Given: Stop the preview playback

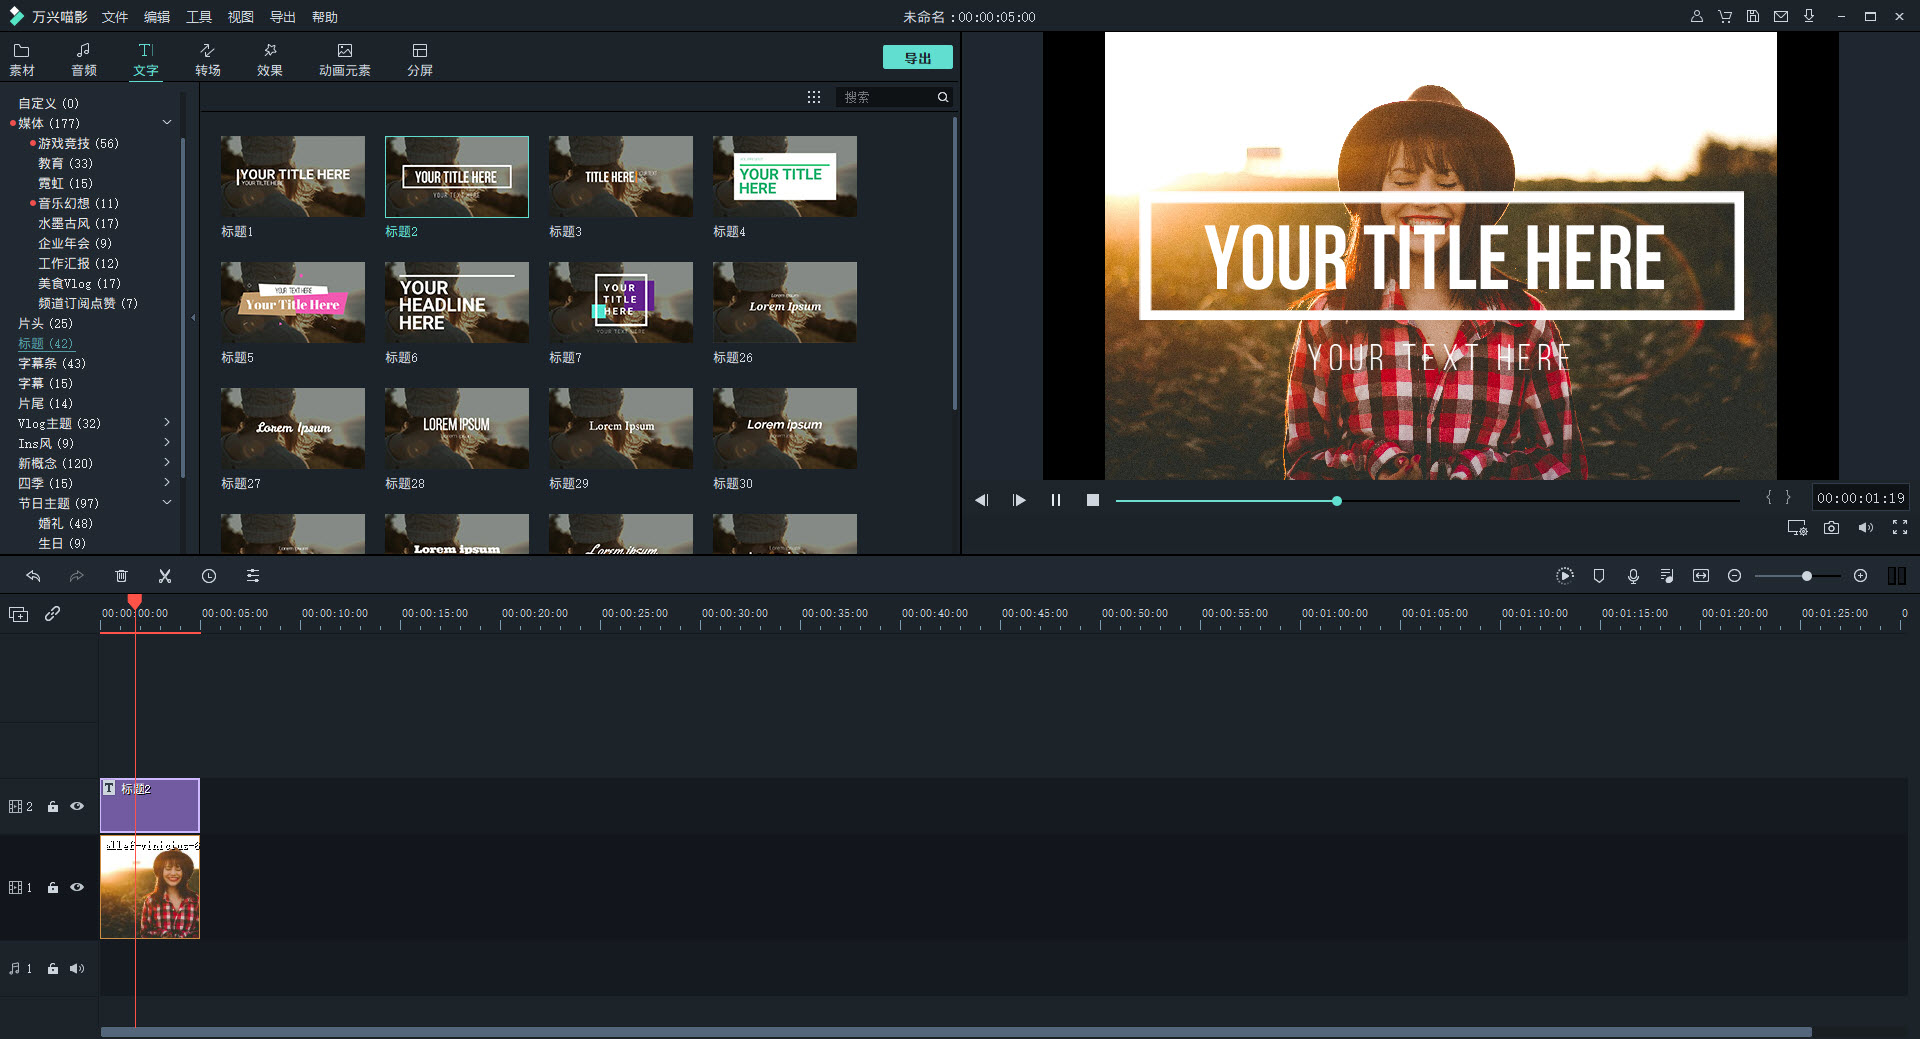Looking at the screenshot, I should (x=1093, y=500).
